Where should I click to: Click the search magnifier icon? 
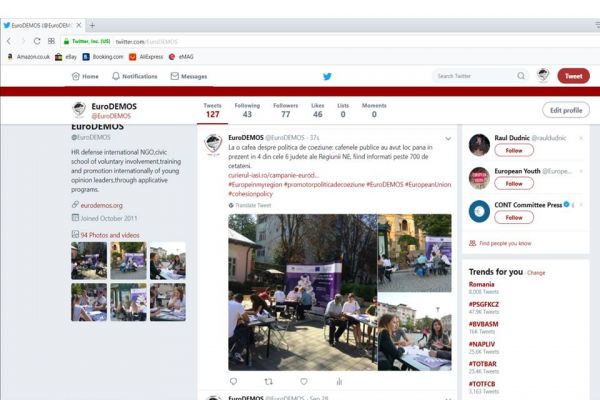521,76
